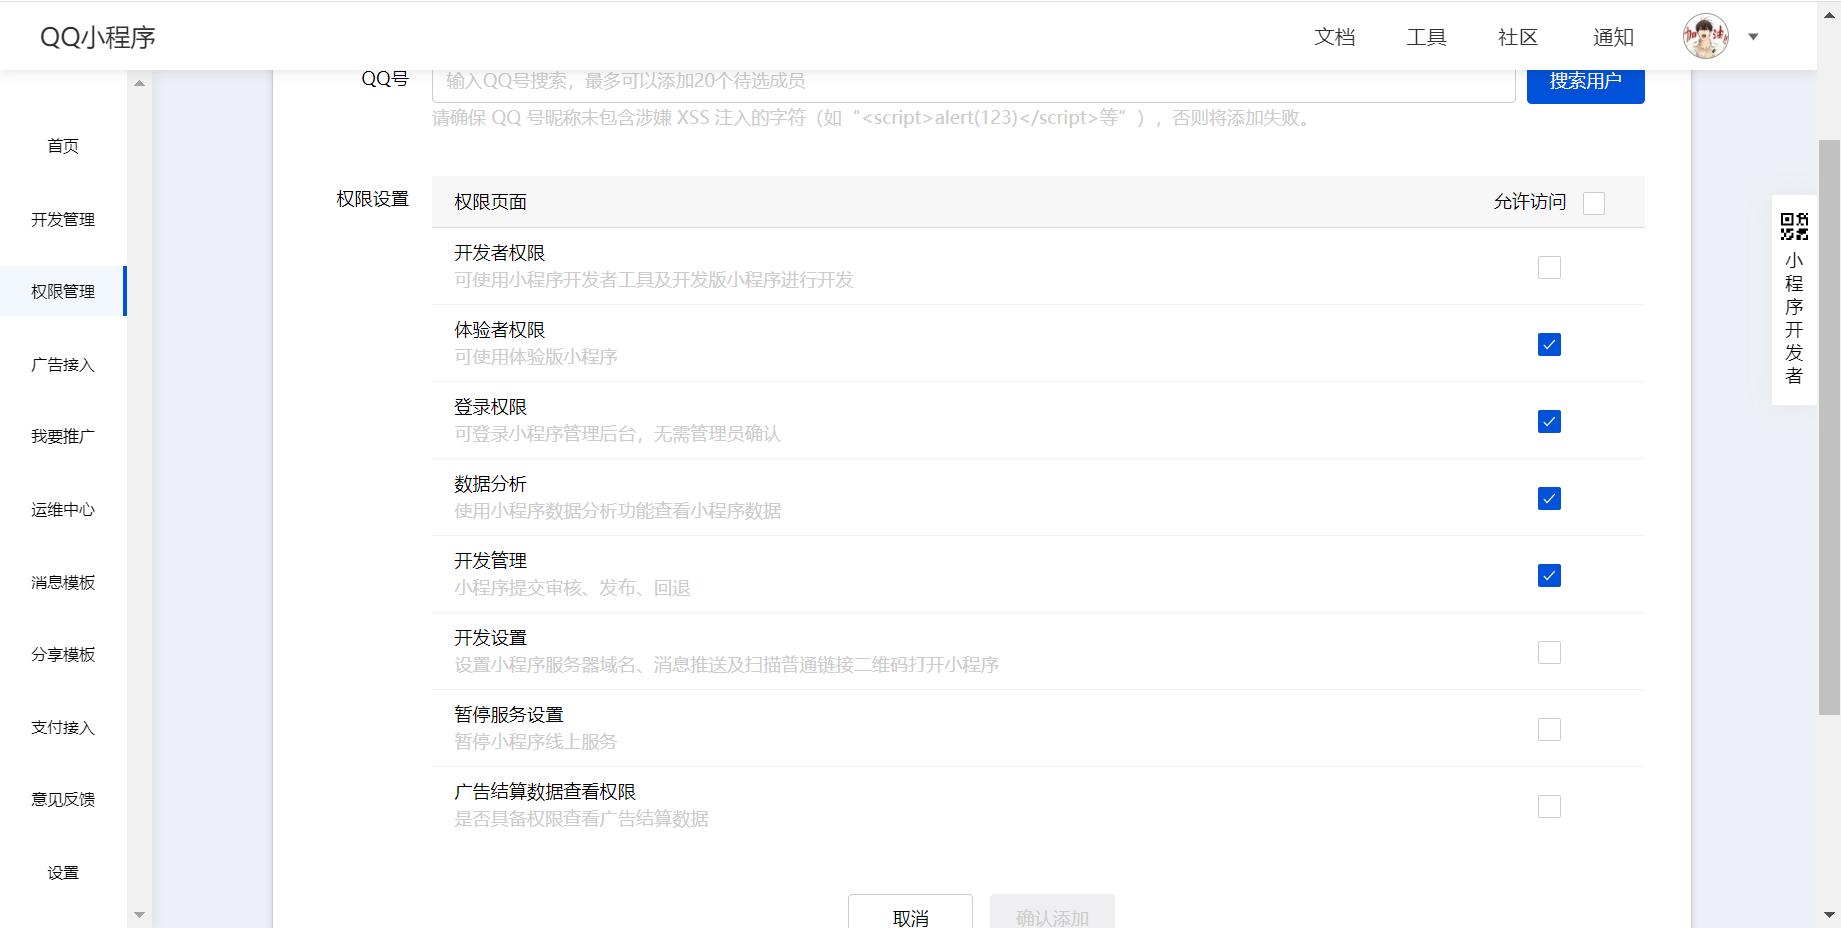
Task: Enable the 暂停服务设置 checkbox
Action: pos(1549,729)
